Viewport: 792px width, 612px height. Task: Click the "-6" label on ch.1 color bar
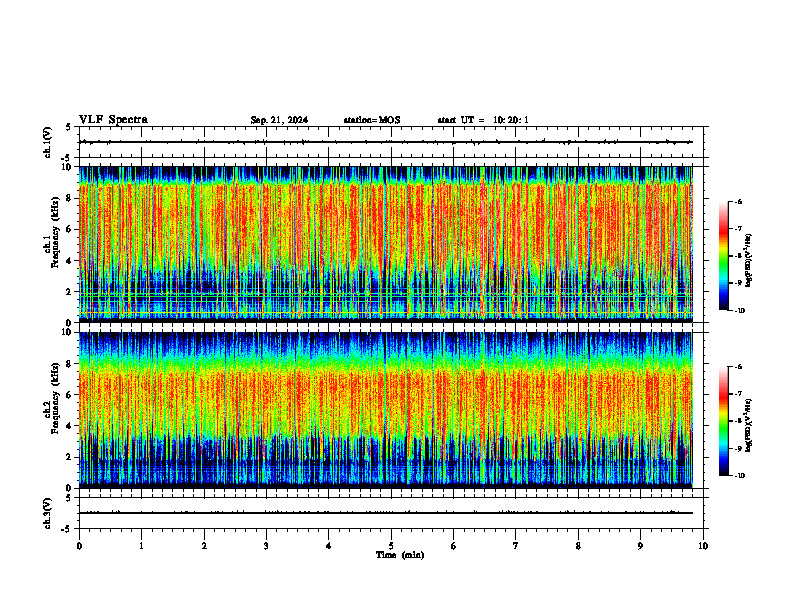click(738, 201)
